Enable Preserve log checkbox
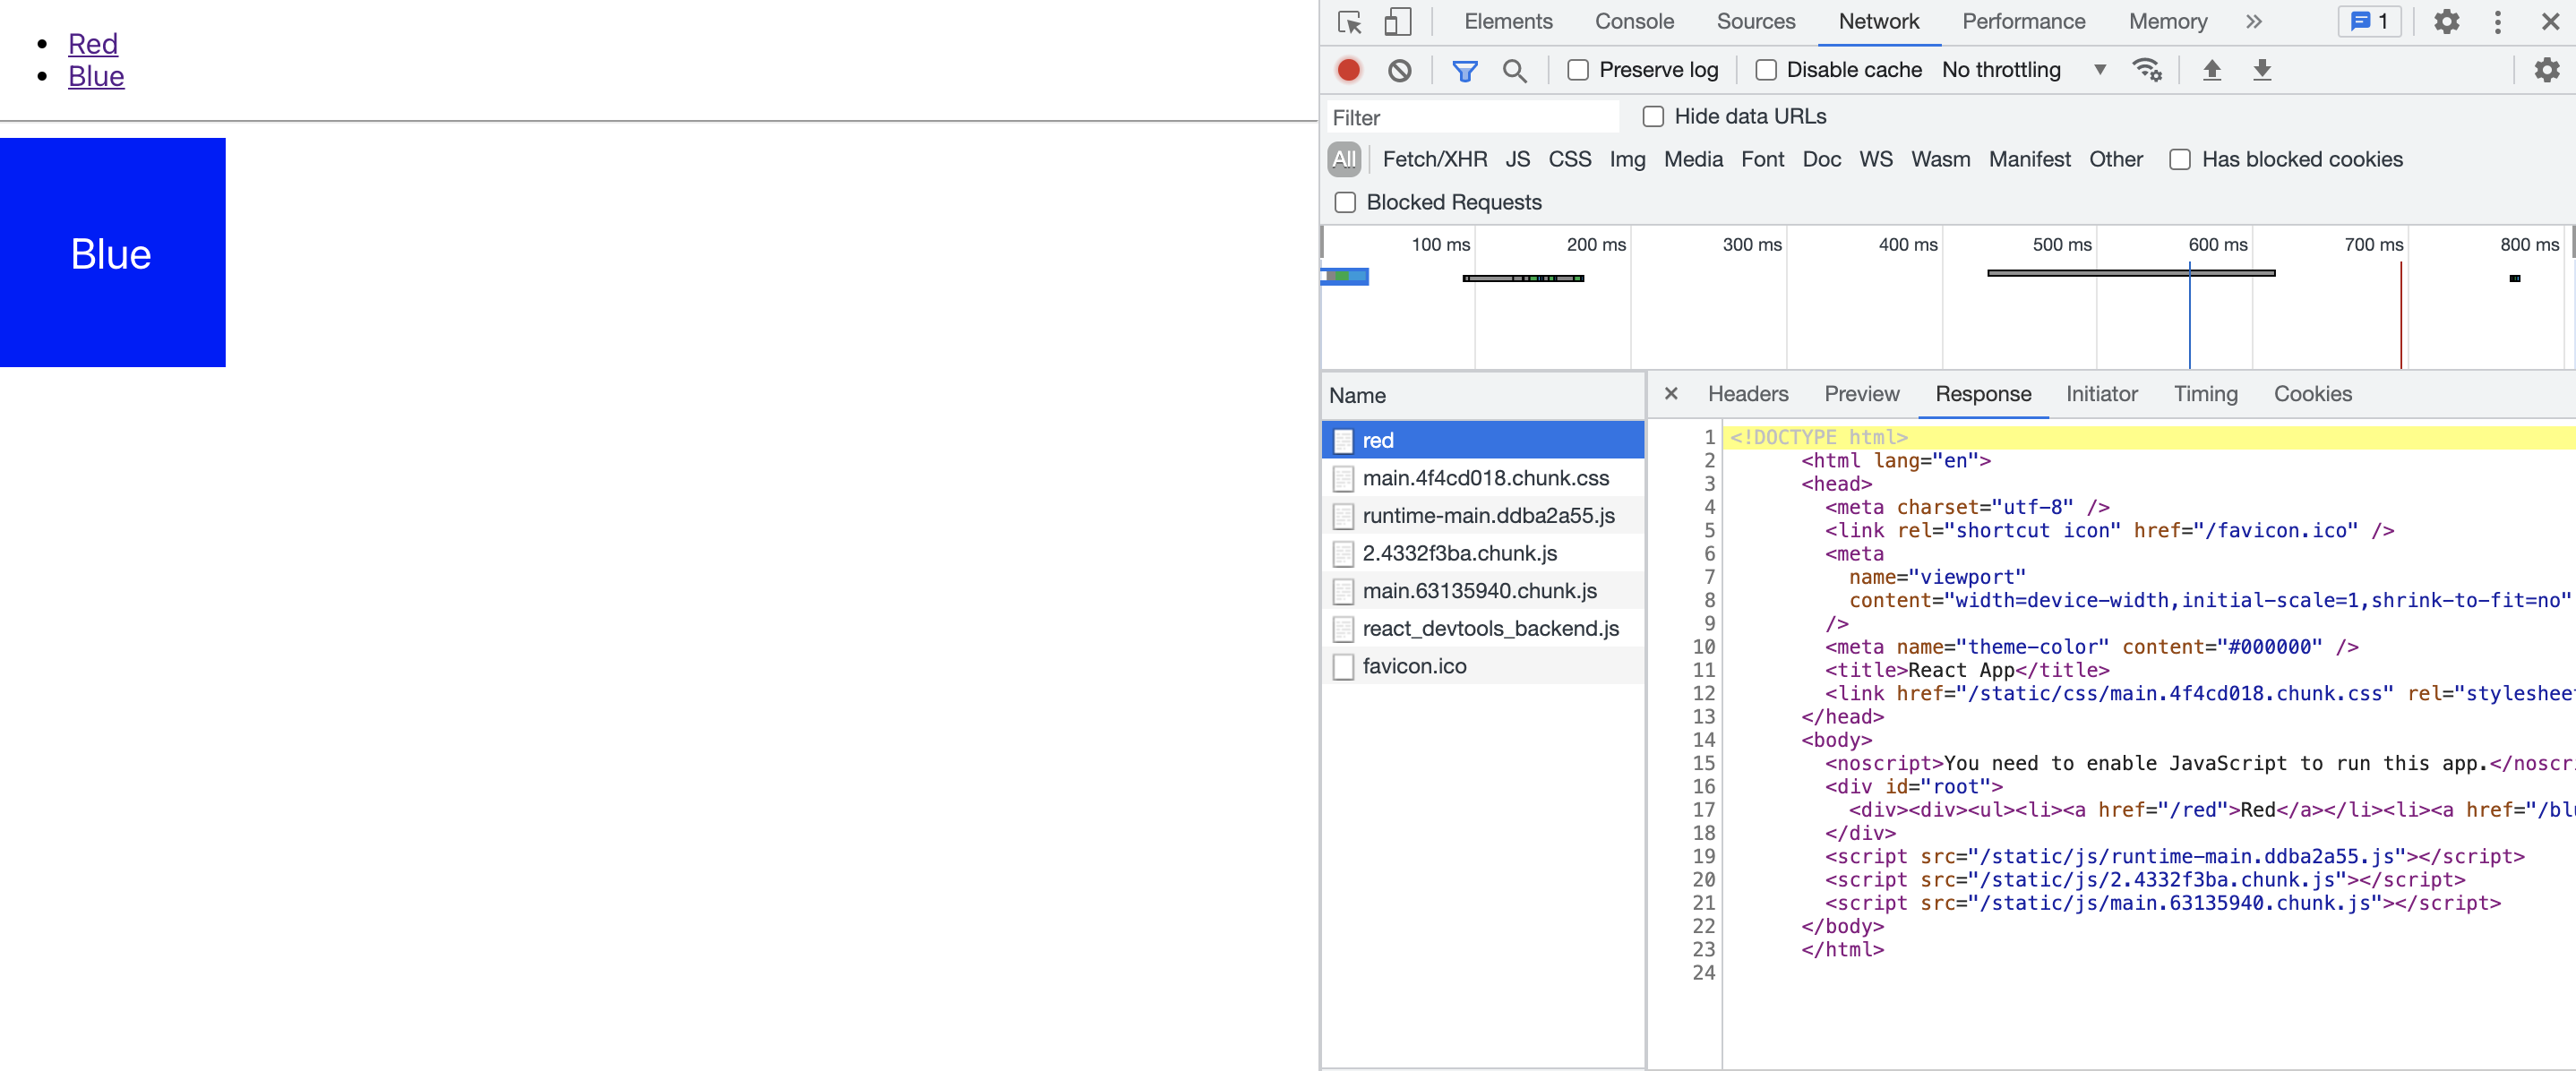The width and height of the screenshot is (2576, 1071). (1578, 70)
